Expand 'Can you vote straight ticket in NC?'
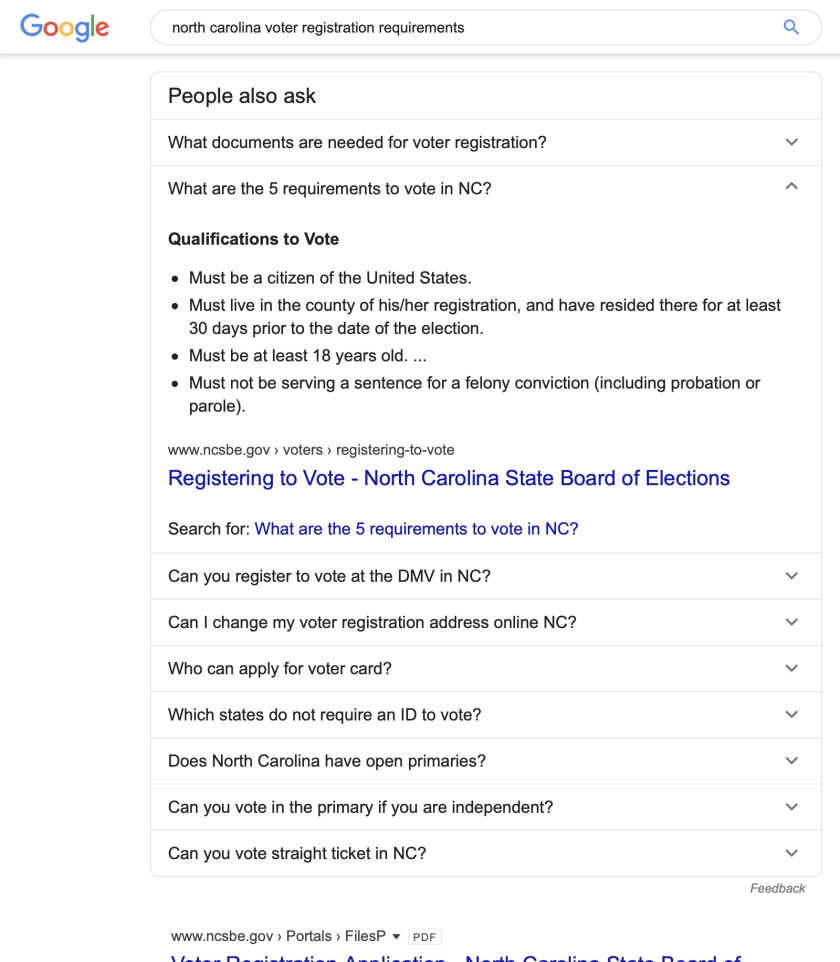This screenshot has width=840, height=962. coord(297,853)
